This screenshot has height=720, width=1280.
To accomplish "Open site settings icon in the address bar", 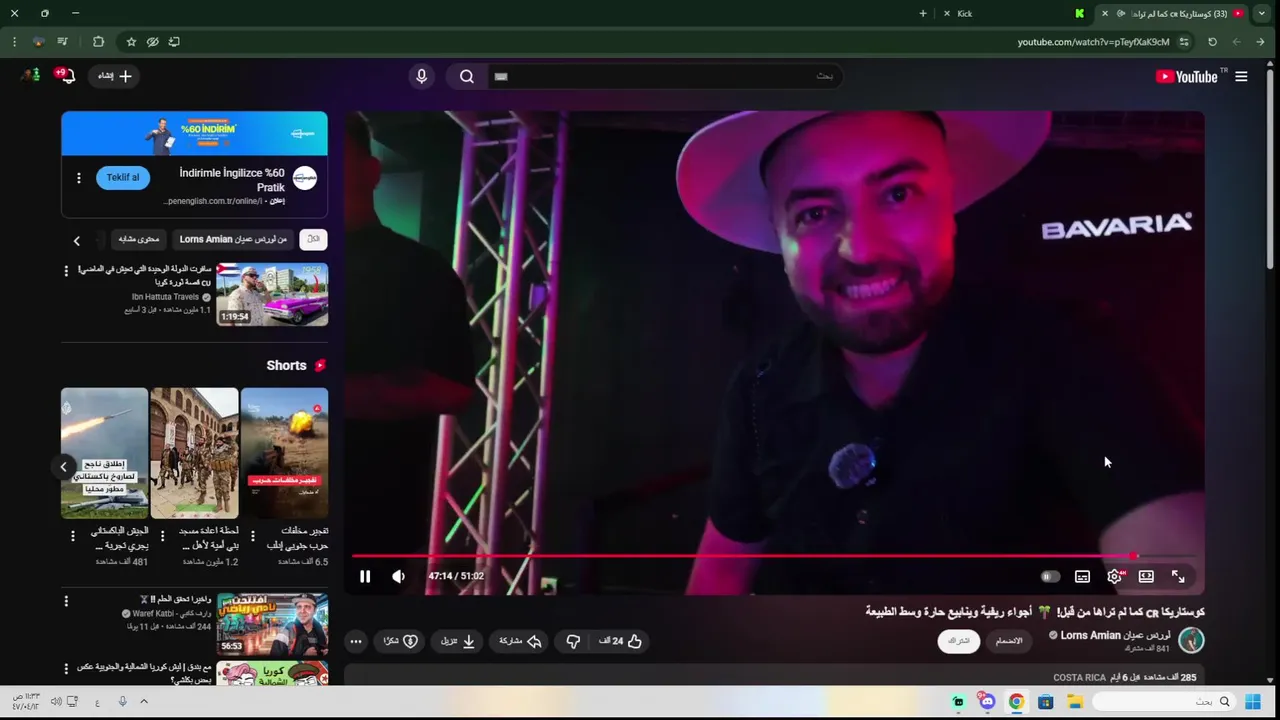I will [1184, 42].
